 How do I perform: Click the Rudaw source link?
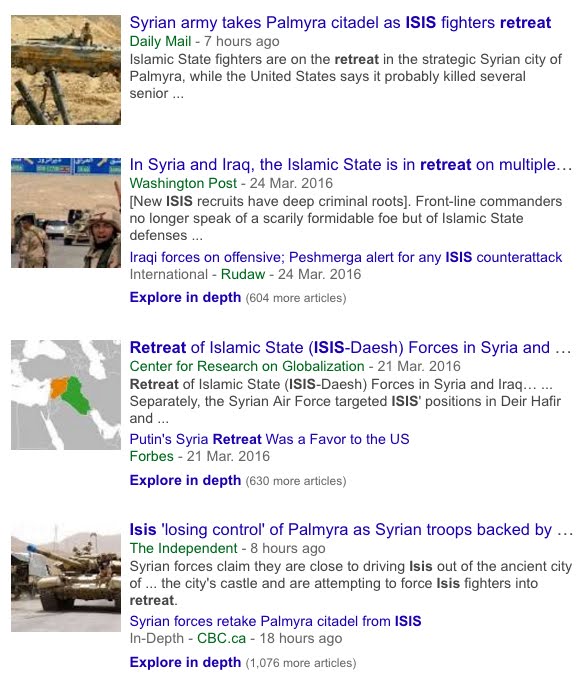coord(243,274)
